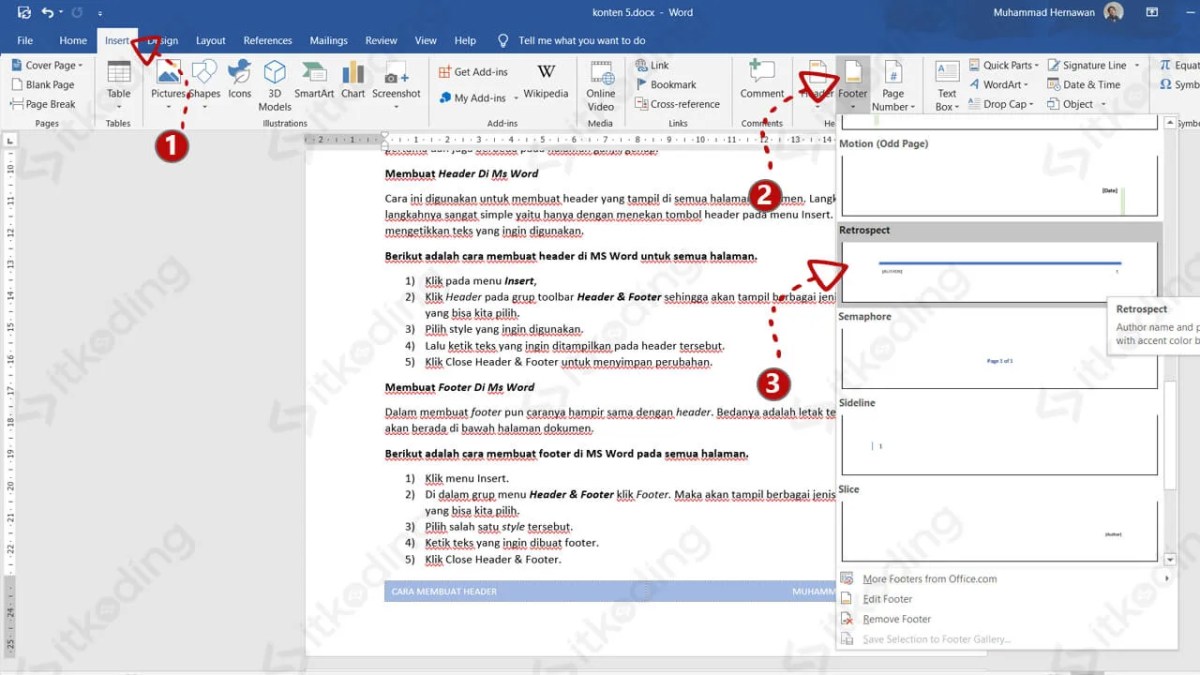Open More Footers from Office.com

coord(929,579)
